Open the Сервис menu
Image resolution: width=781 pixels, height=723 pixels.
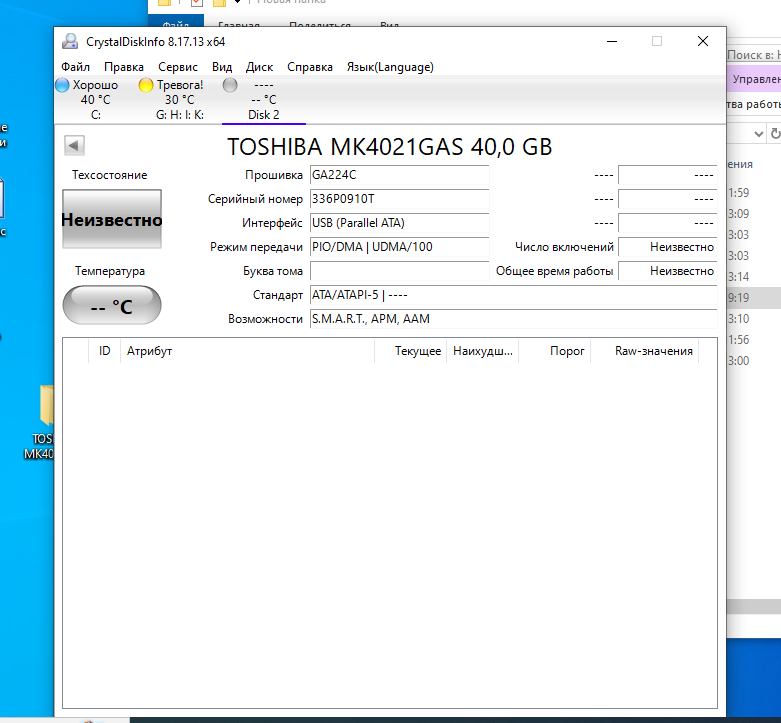point(178,67)
